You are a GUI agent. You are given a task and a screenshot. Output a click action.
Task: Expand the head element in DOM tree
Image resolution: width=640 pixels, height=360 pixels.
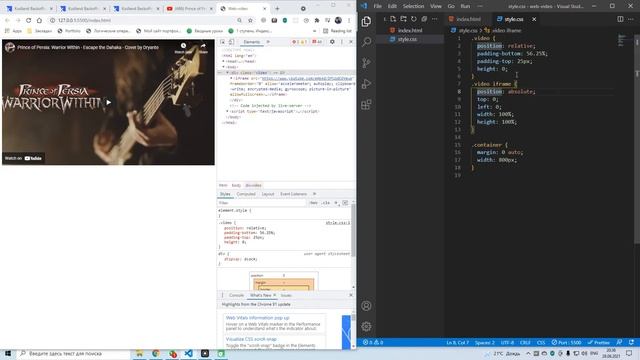[x=223, y=61]
